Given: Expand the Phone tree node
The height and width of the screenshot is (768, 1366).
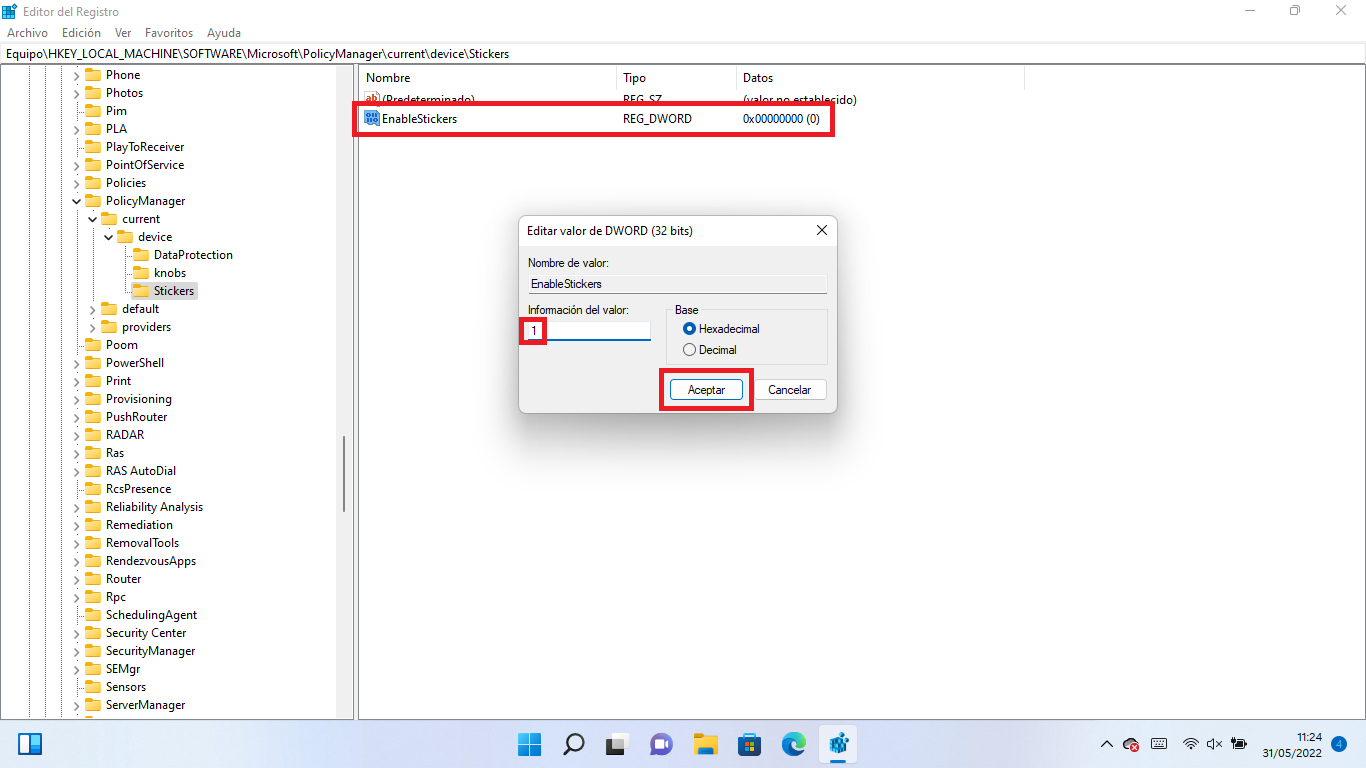Looking at the screenshot, I should 76,75.
